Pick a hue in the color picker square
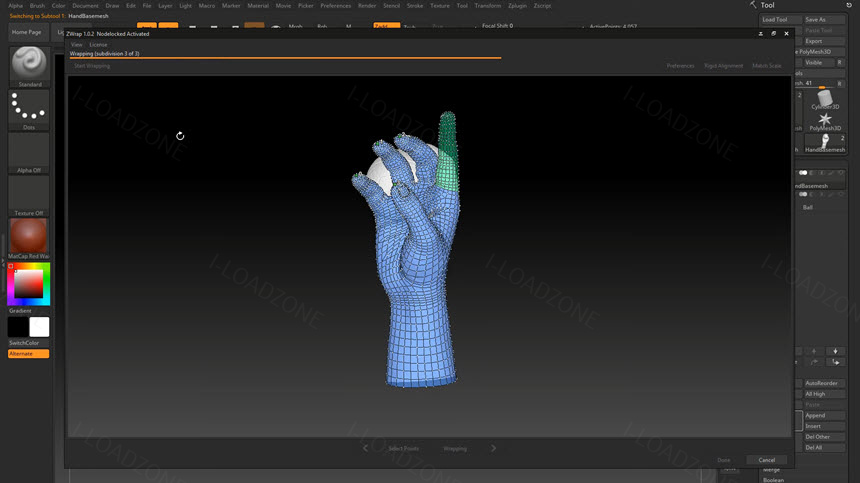 (29, 283)
